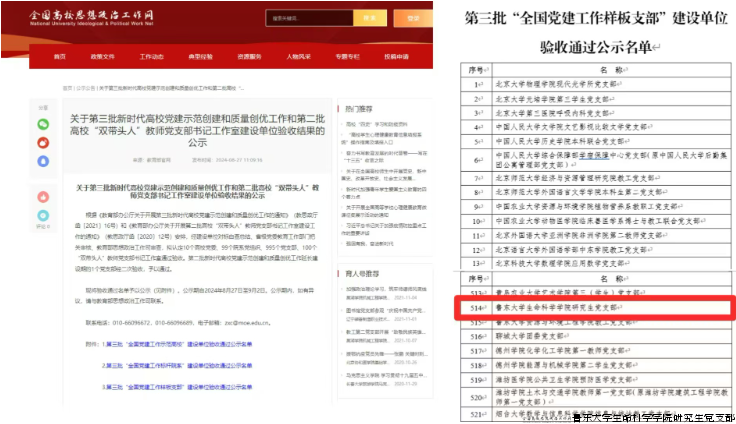Viewport: 736px width, 424px height.
Task: Click table row 11 北京外国语大学 branch
Action: click(x=596, y=235)
